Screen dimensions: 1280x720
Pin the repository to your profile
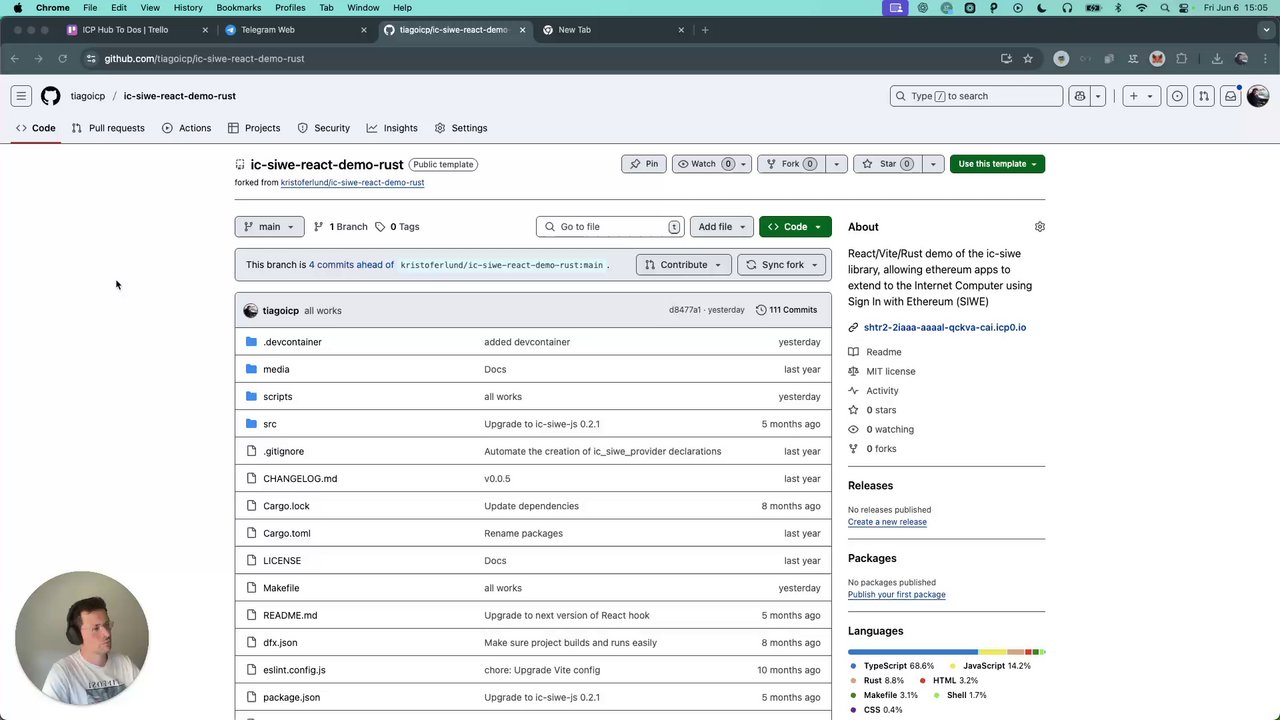645,164
